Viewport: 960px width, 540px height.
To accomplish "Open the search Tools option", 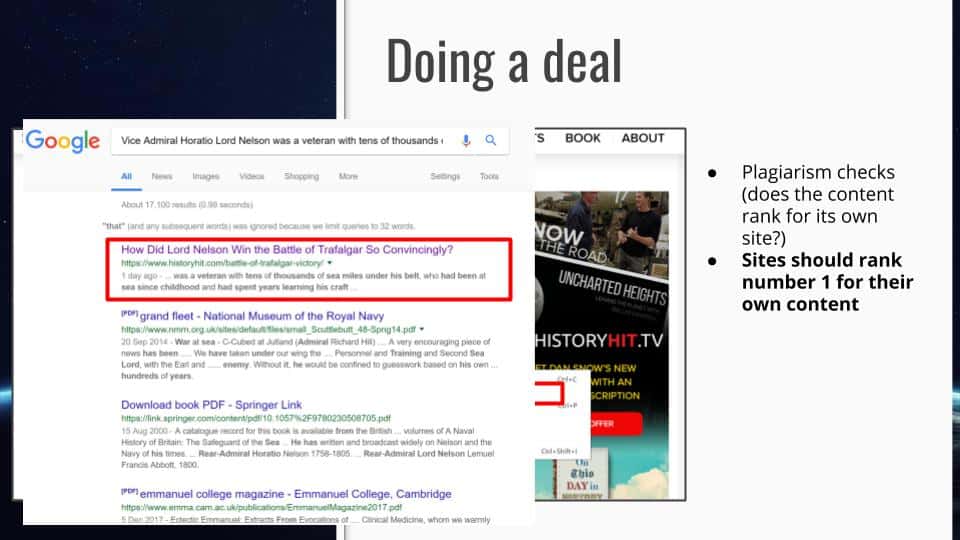I will point(489,176).
